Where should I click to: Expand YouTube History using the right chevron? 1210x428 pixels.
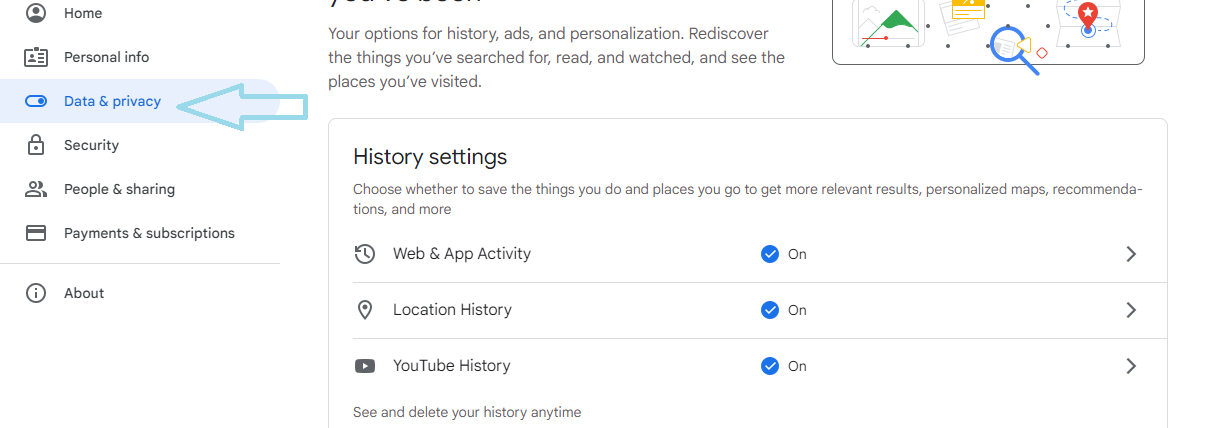click(1131, 366)
